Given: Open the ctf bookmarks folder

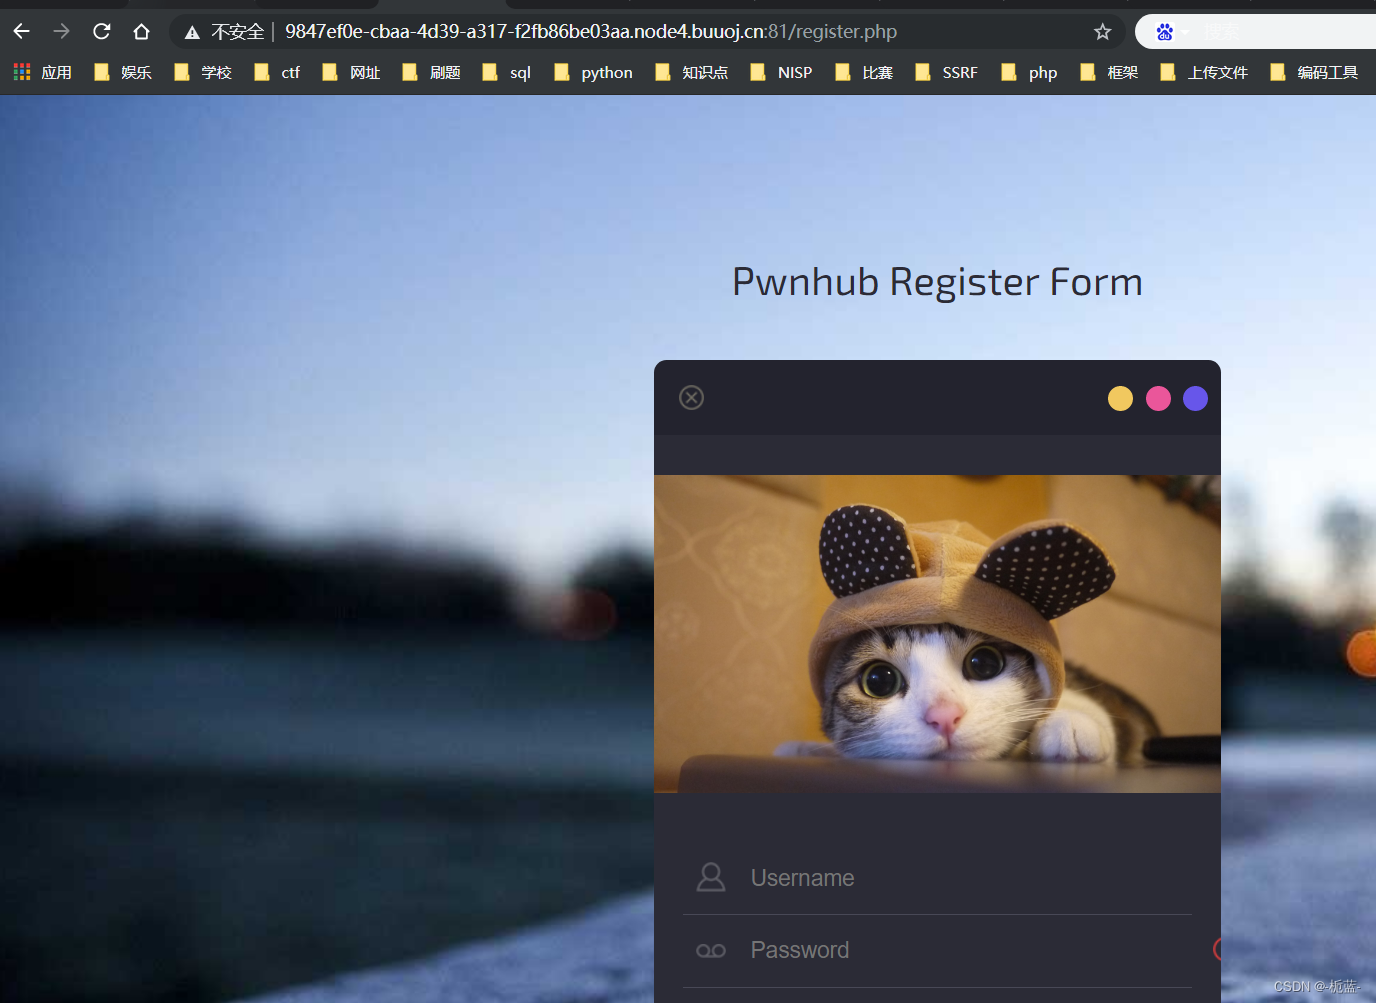Looking at the screenshot, I should tap(289, 71).
